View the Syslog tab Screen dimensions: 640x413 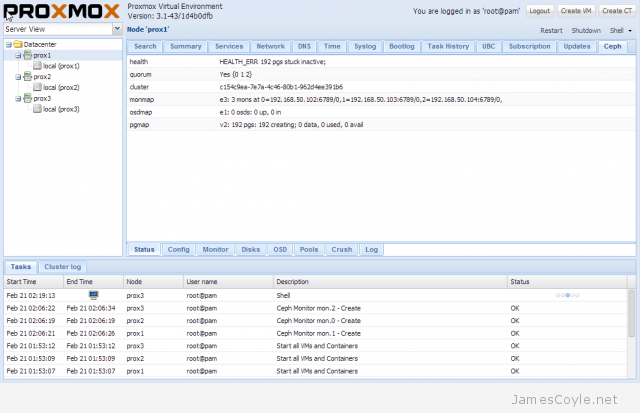coord(365,47)
